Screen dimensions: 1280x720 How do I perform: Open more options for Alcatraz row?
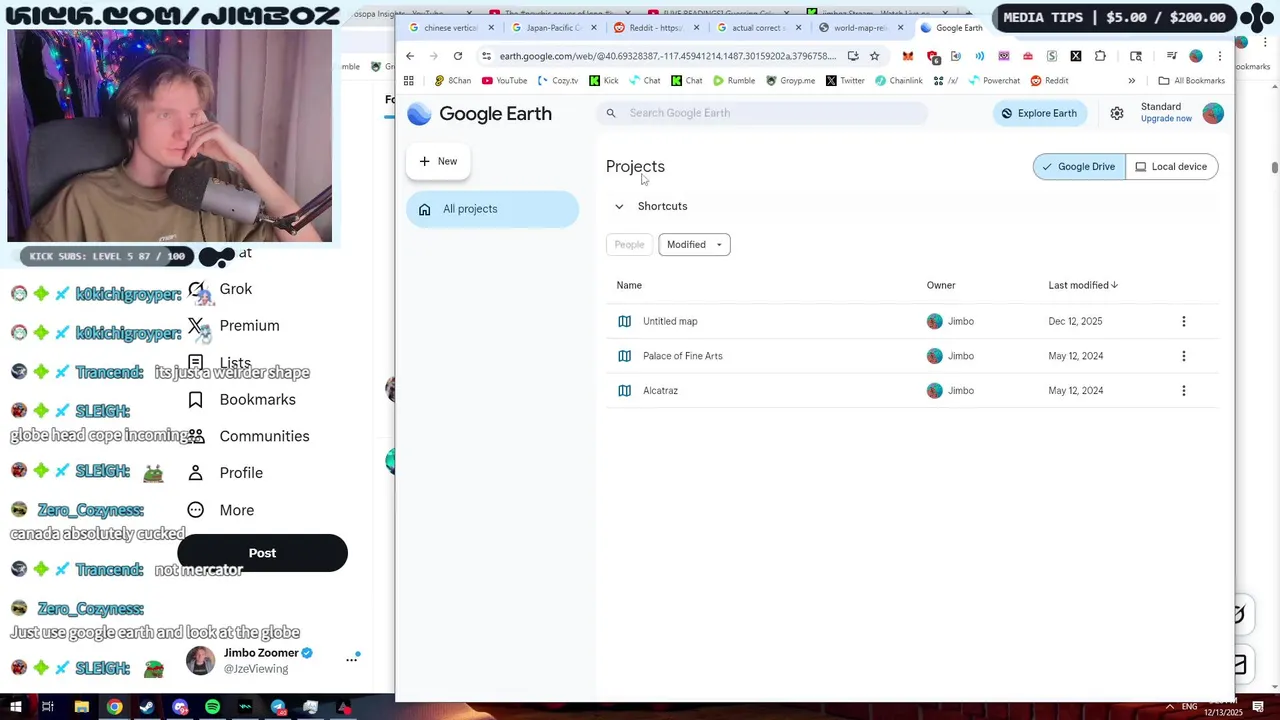pos(1184,391)
